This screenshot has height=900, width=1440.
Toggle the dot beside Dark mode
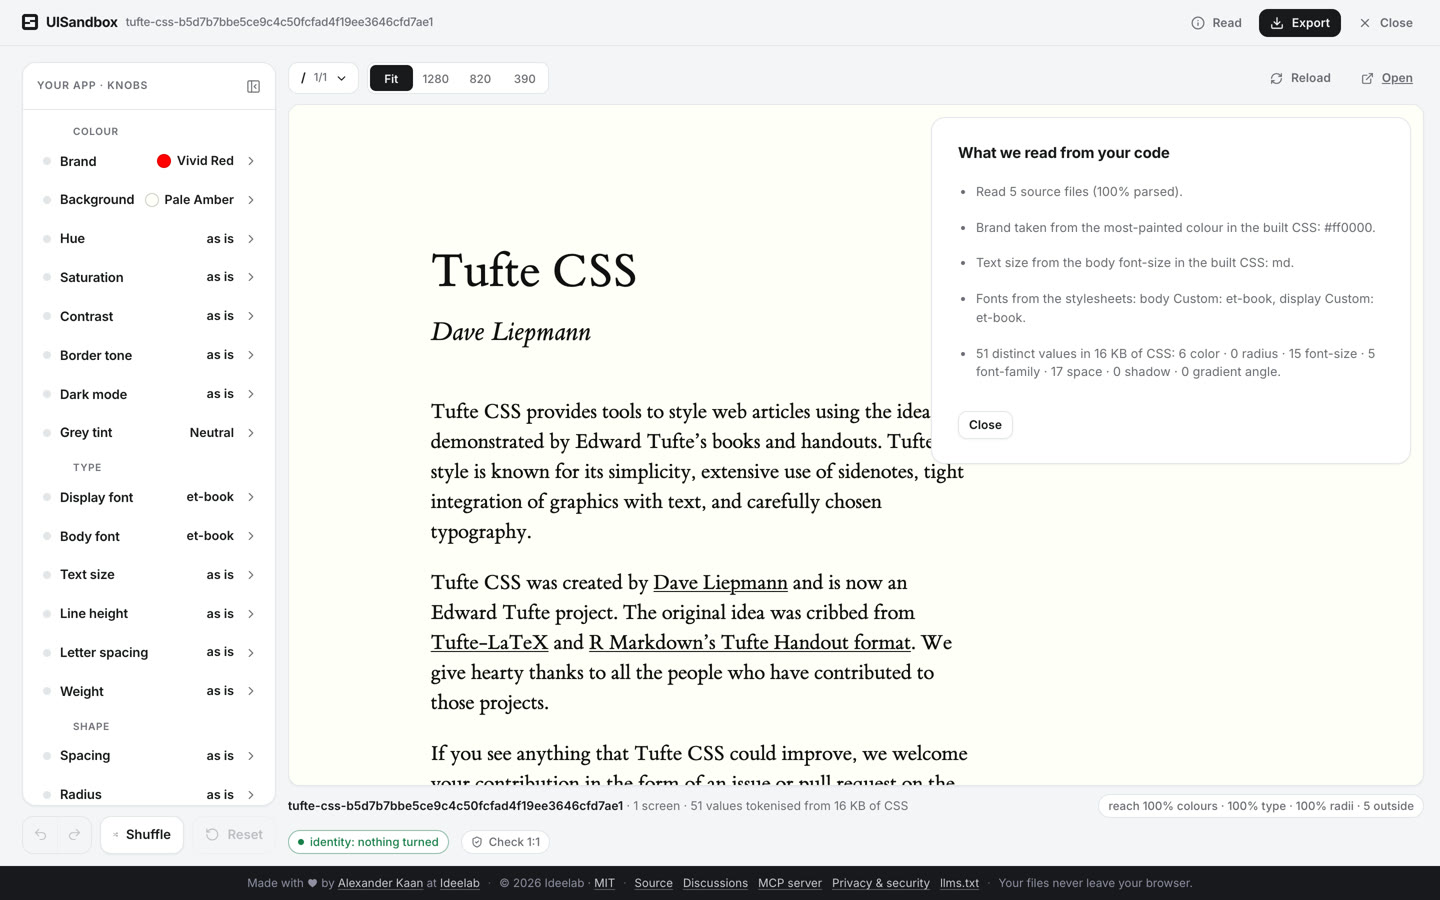point(47,394)
